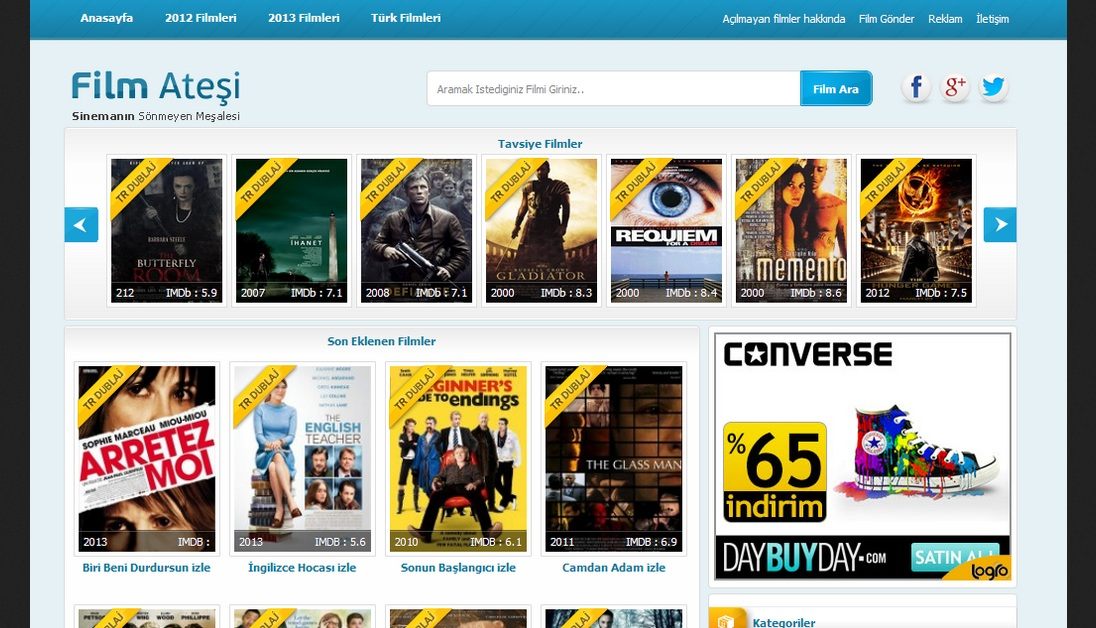The height and width of the screenshot is (628, 1096).
Task: Open the Twitter bird icon
Action: click(993, 88)
